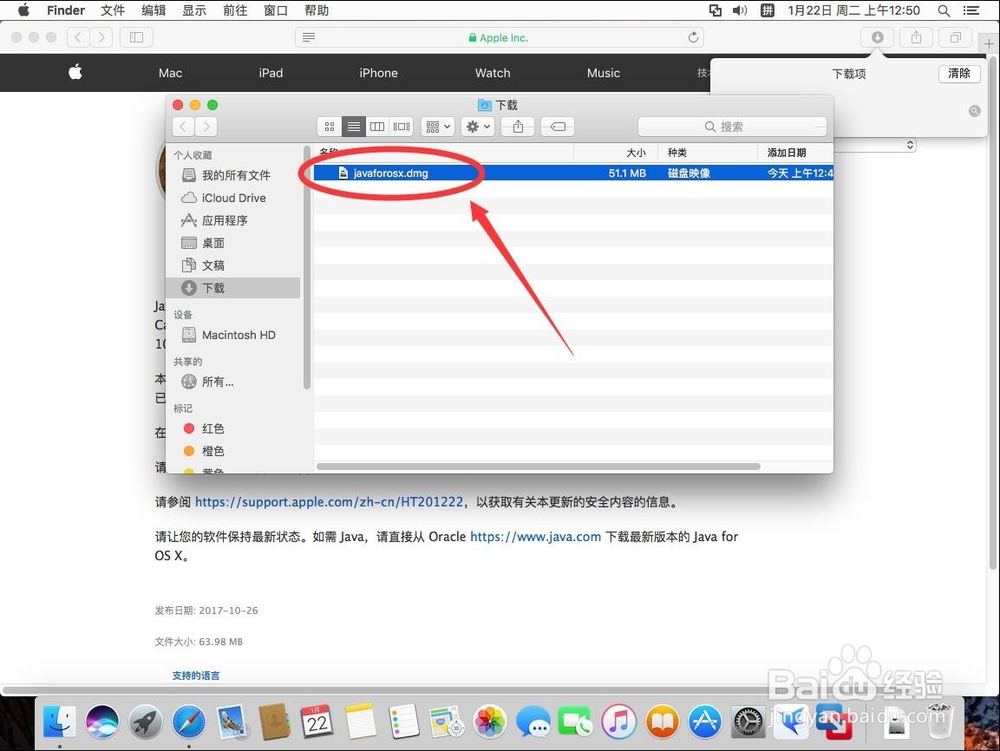Viewport: 1000px width, 751px height.
Task: Click the volume icon to adjust sound
Action: click(x=740, y=11)
